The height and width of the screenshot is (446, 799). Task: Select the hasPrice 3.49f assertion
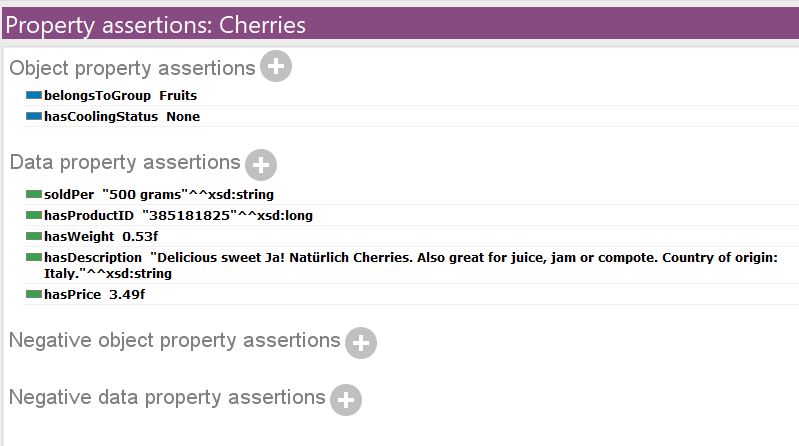point(412,294)
